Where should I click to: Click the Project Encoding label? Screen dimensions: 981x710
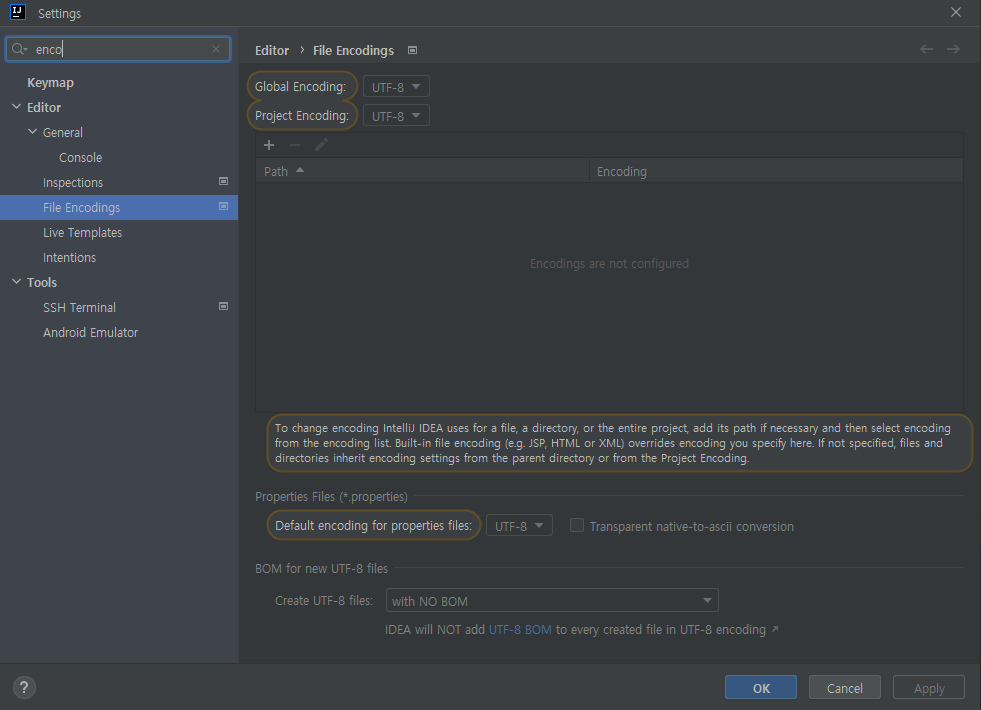[302, 116]
